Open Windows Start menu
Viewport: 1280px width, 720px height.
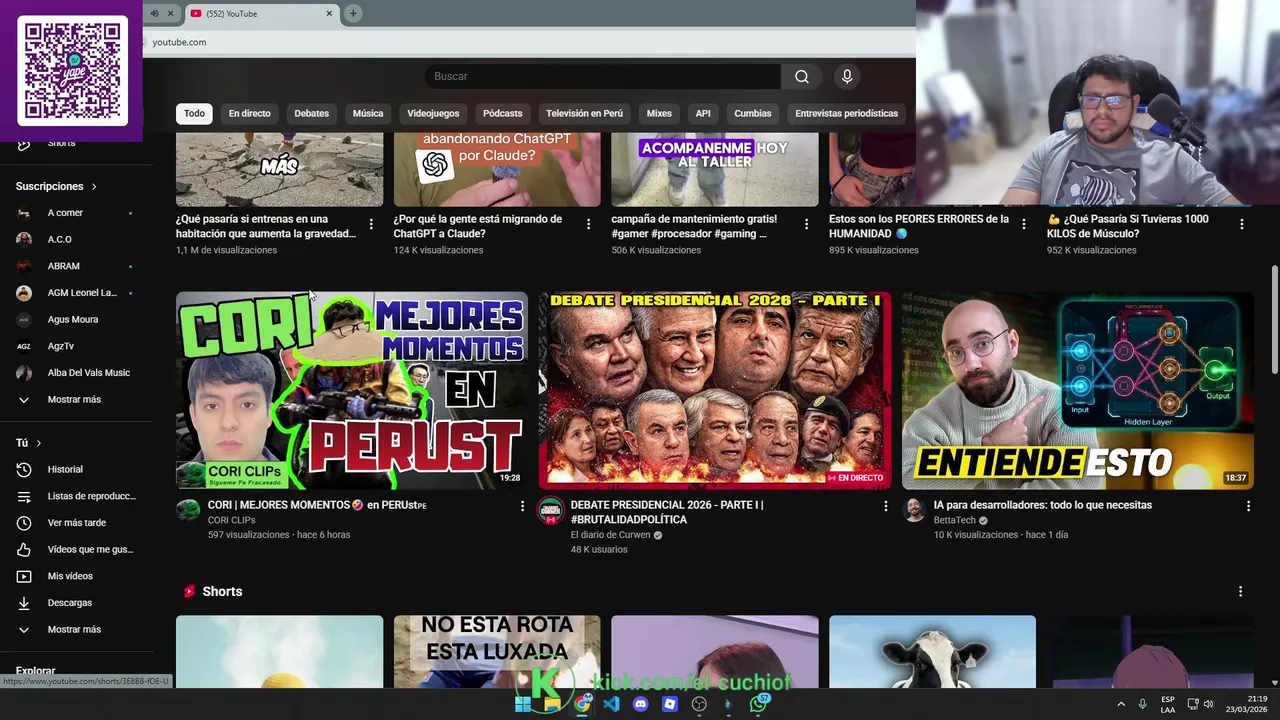pos(522,704)
